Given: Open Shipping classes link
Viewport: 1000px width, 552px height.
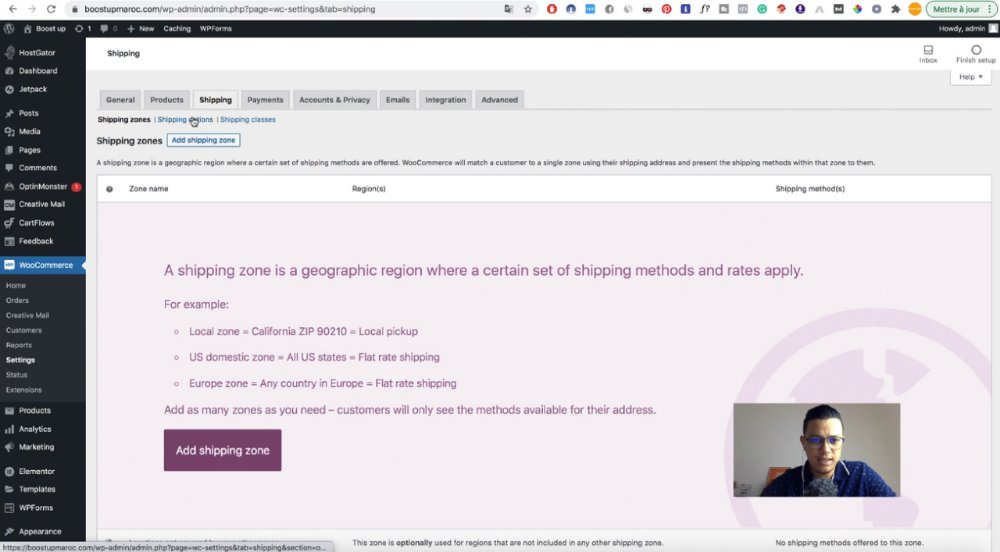Looking at the screenshot, I should 247,120.
